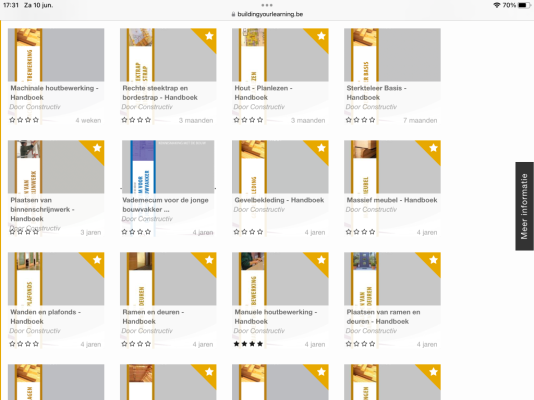Open Manuele houtbewerking cover thumbnail
This screenshot has width=534, height=400.
tap(280, 279)
